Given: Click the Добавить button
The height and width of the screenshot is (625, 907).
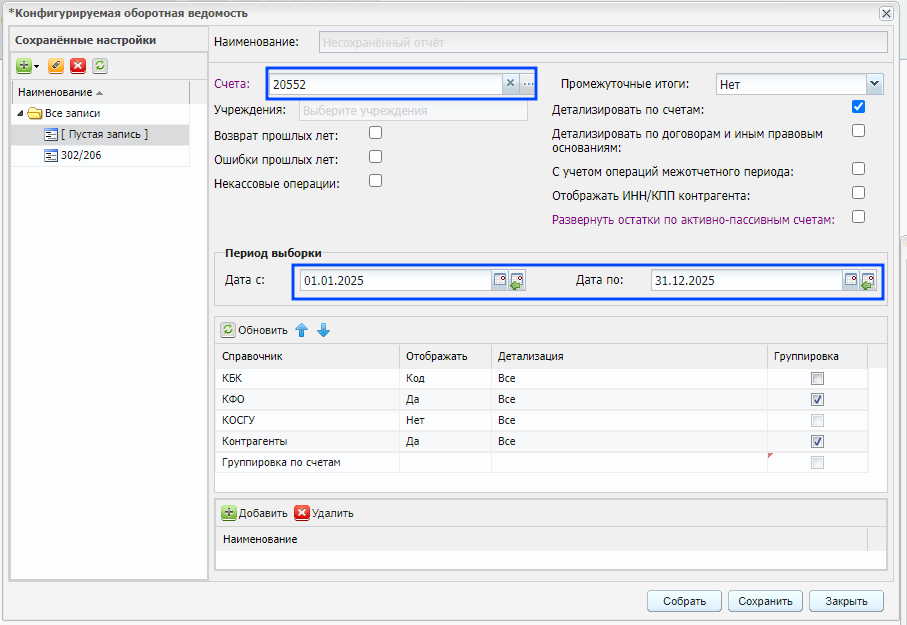Looking at the screenshot, I should tap(255, 513).
